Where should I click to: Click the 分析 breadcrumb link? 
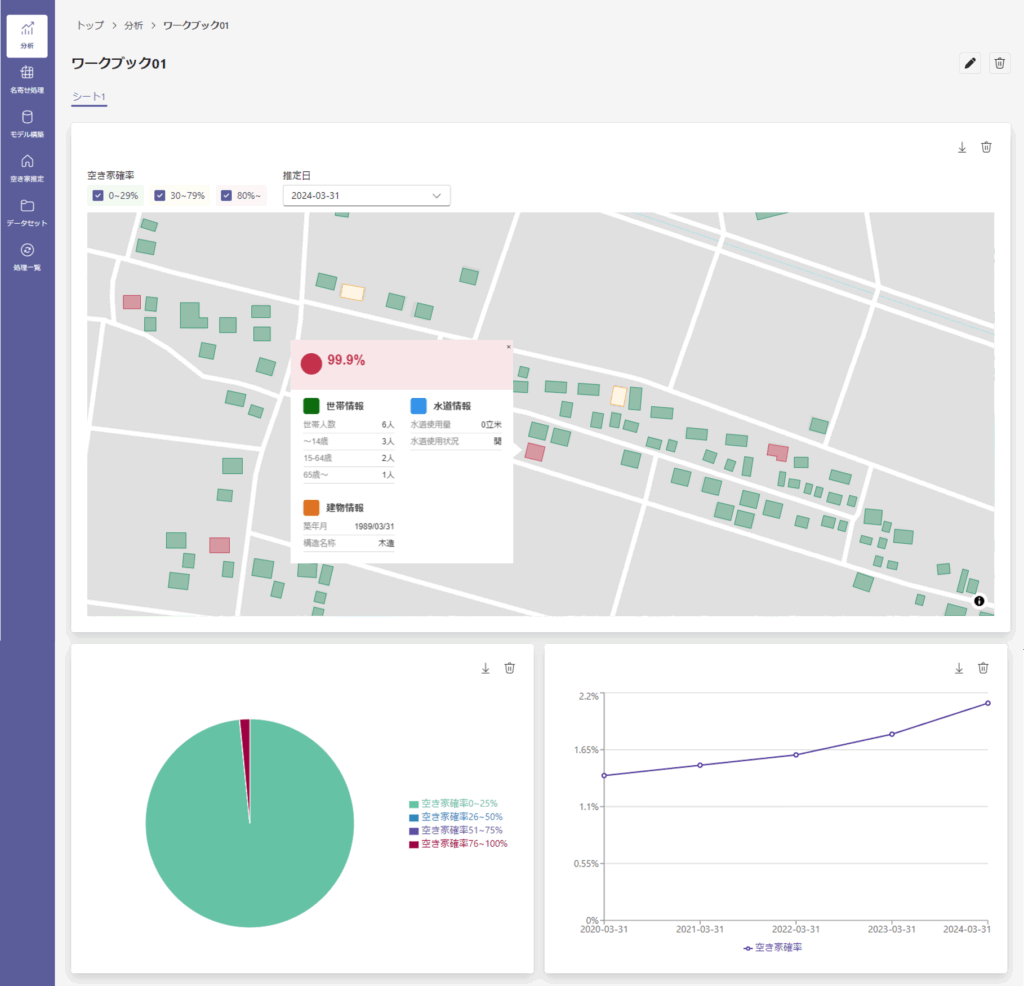133,25
